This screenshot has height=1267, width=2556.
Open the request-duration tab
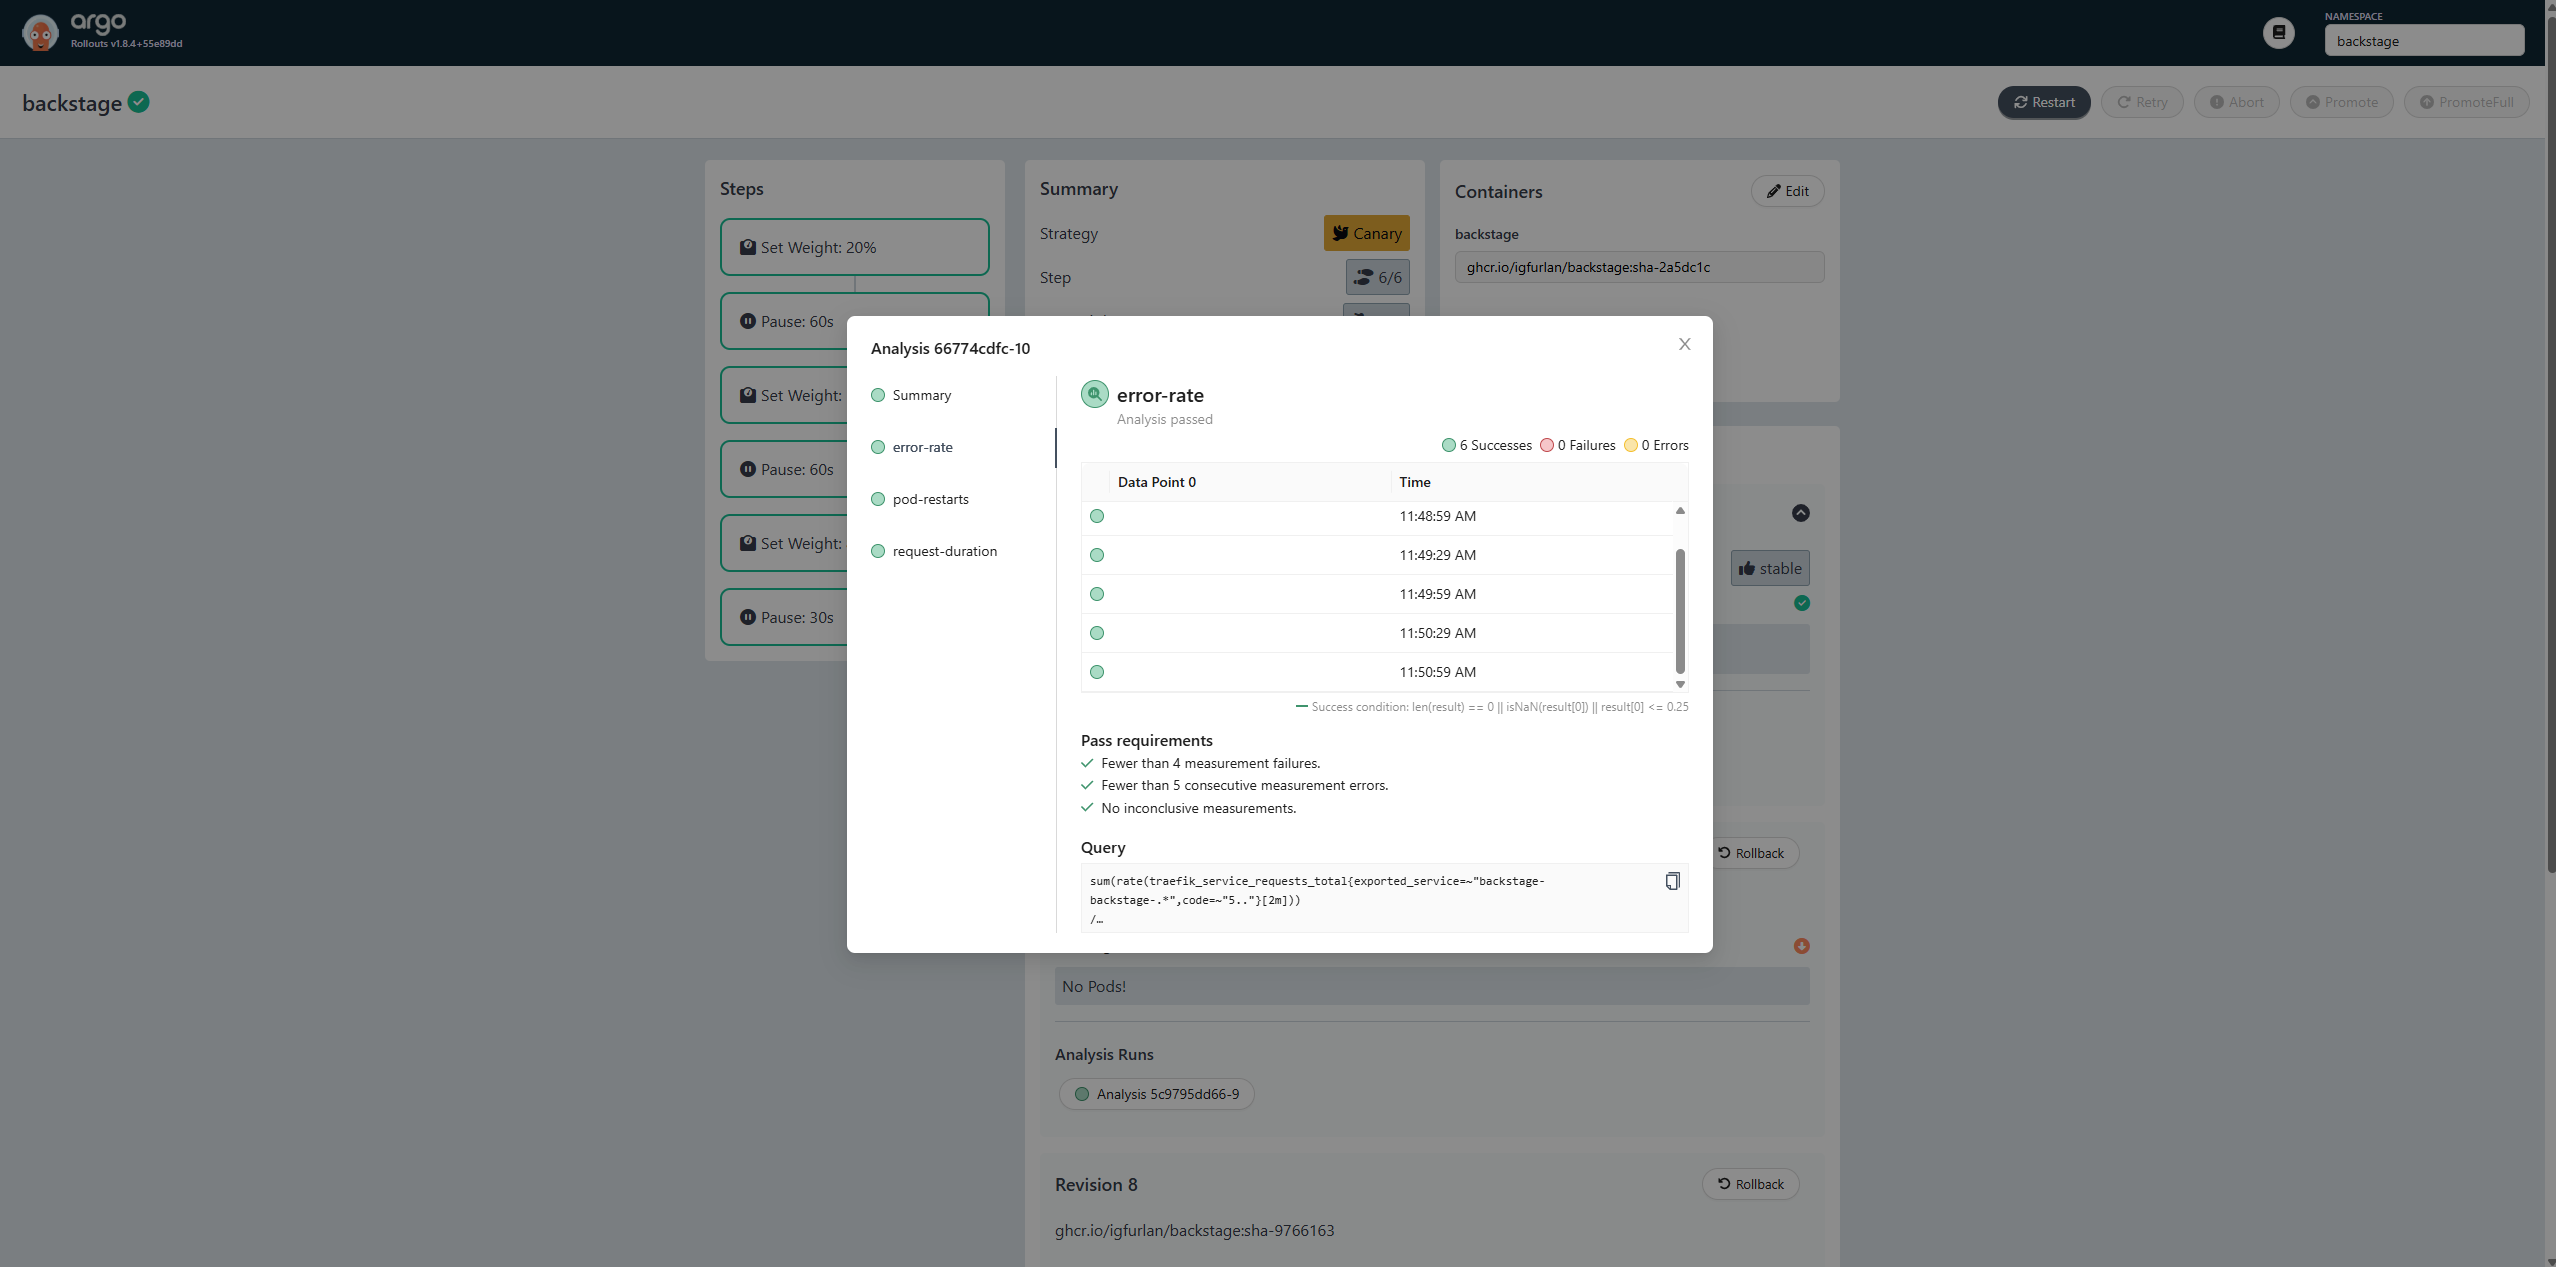pyautogui.click(x=944, y=551)
